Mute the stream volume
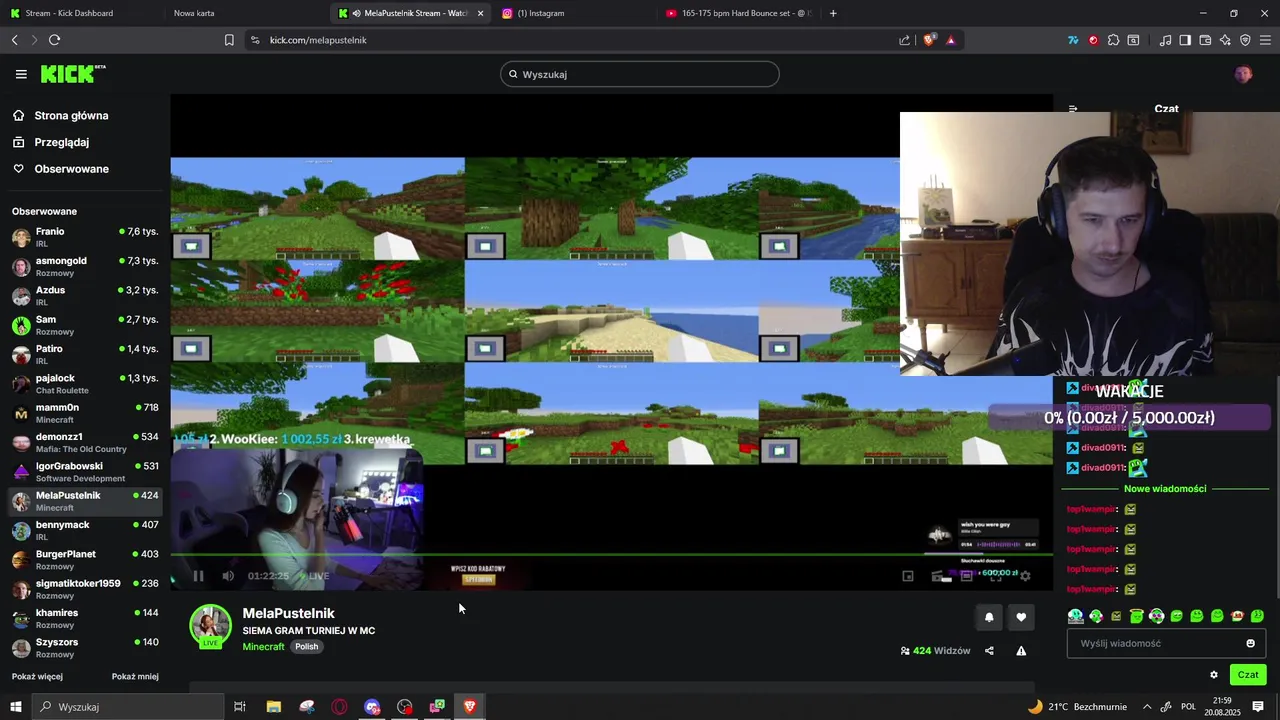This screenshot has width=1280, height=720. coord(228,576)
